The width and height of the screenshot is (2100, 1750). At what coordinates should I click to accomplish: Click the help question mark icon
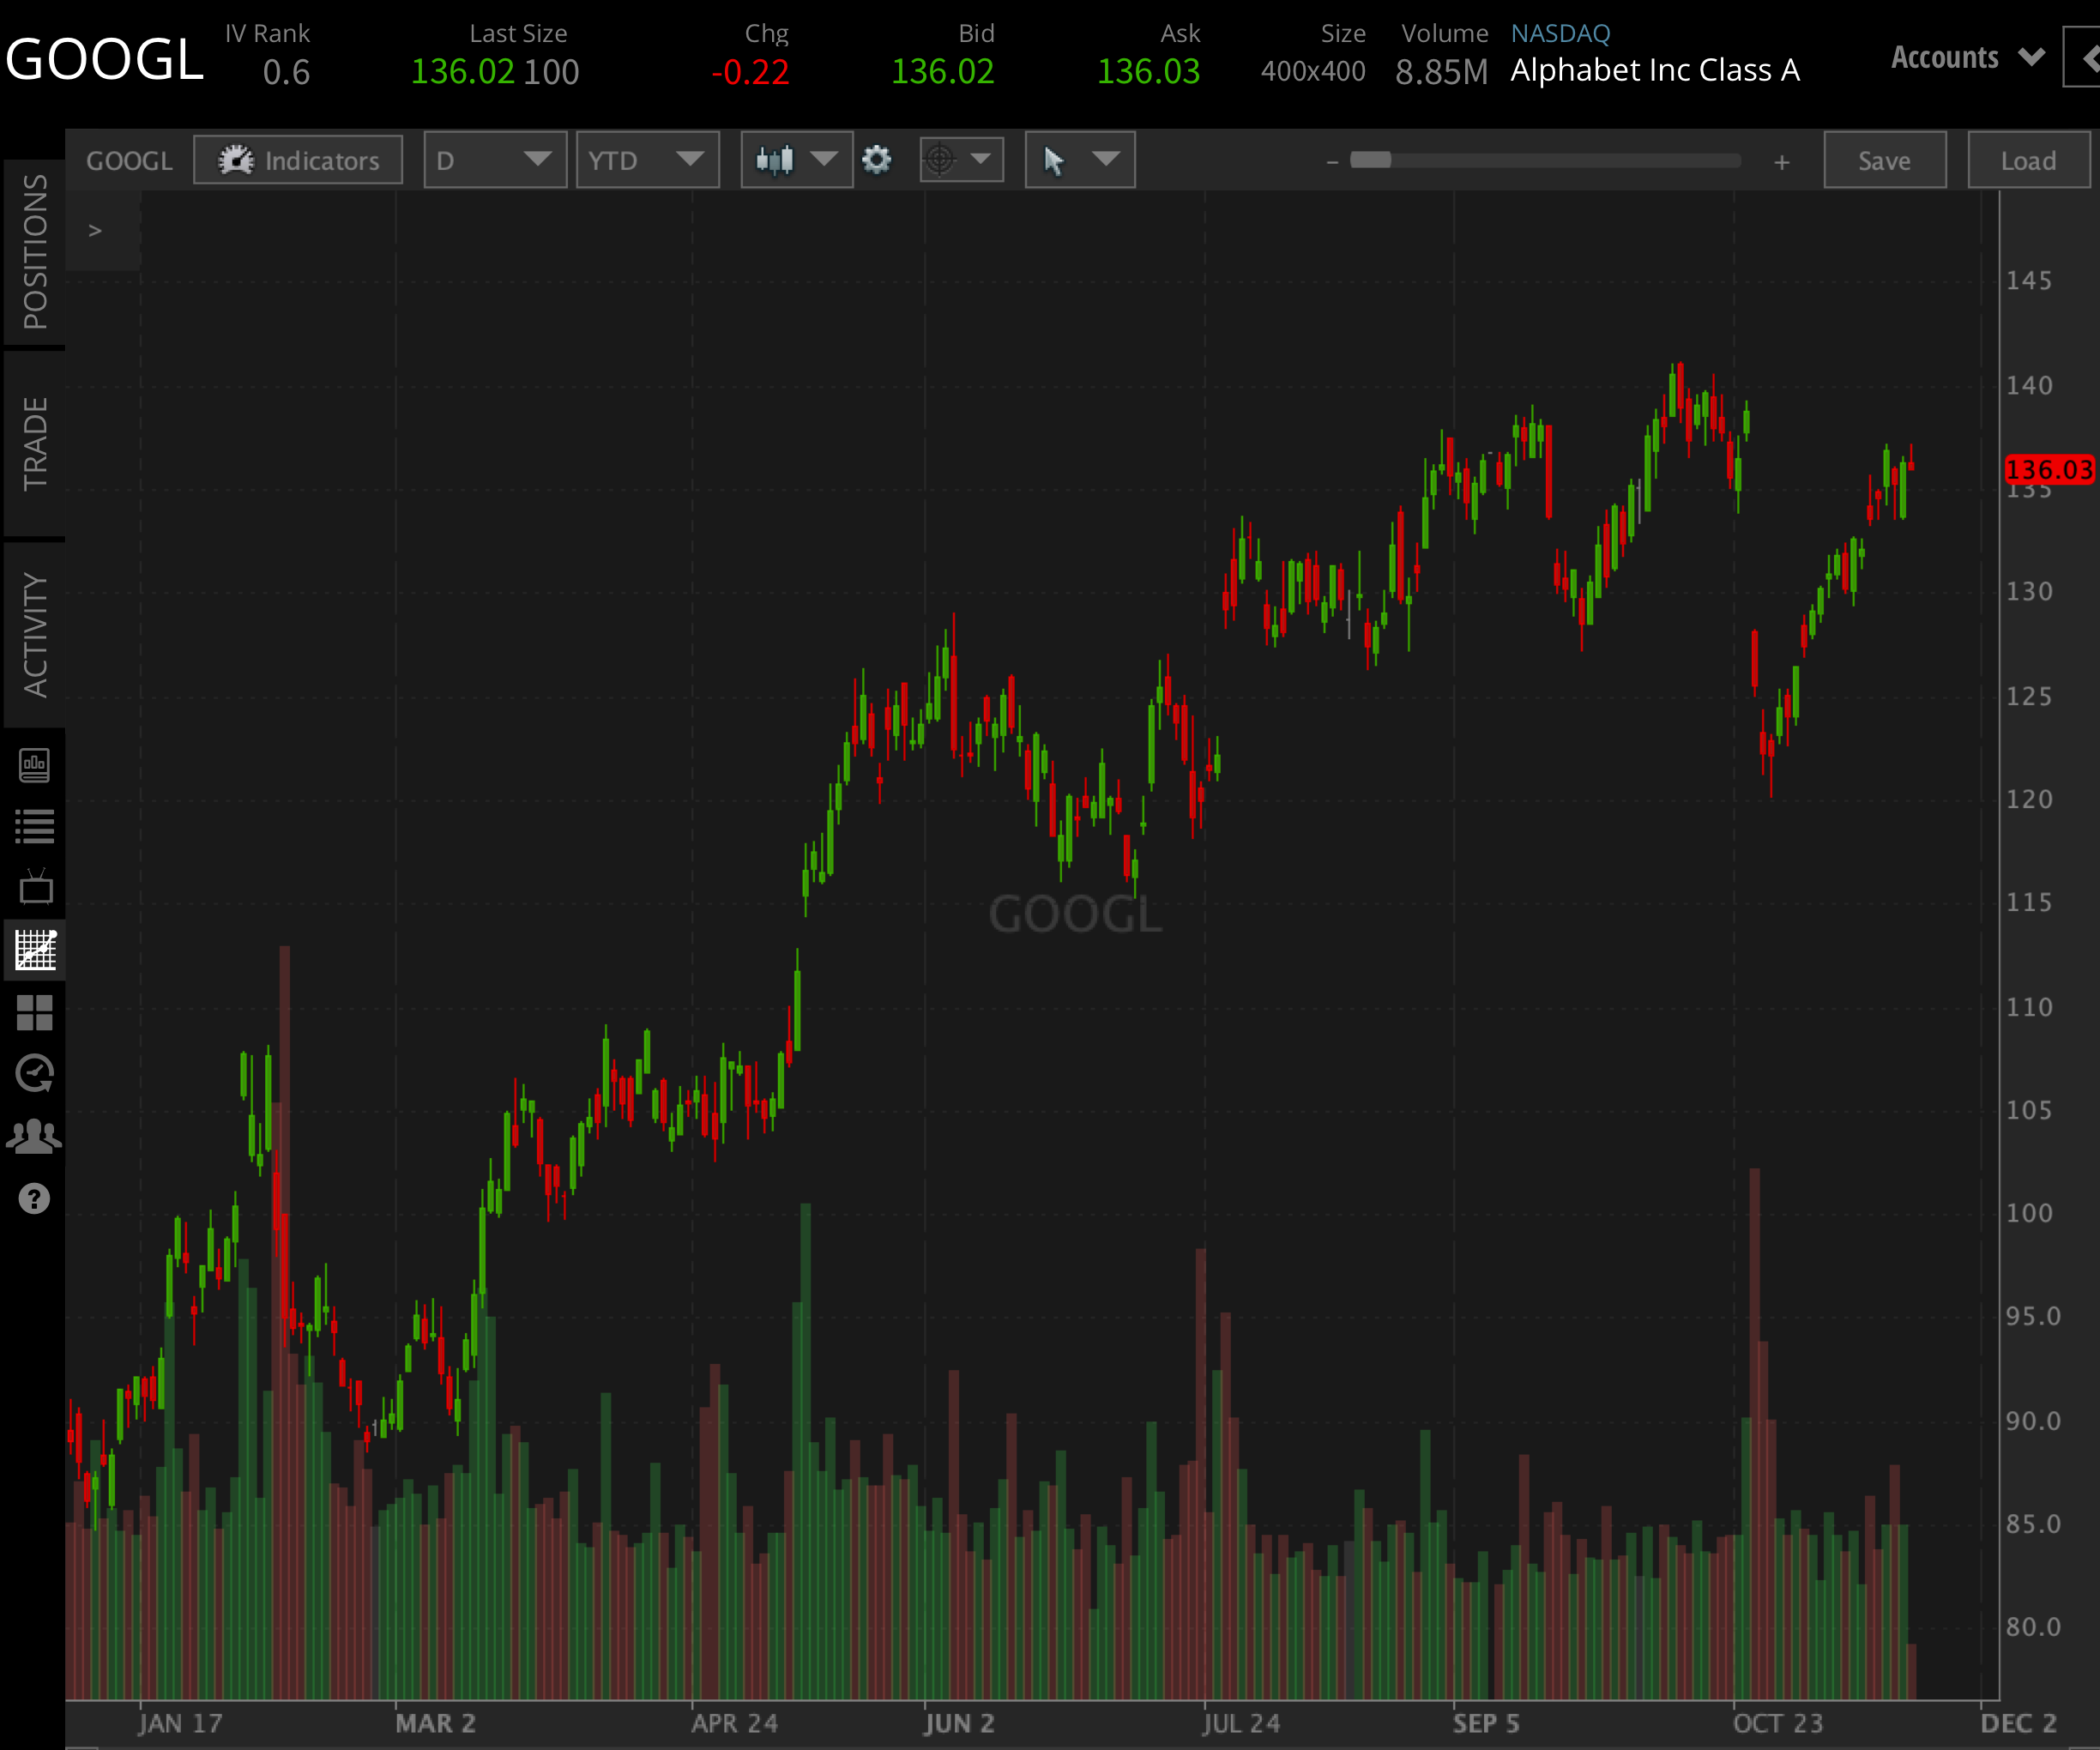35,1198
